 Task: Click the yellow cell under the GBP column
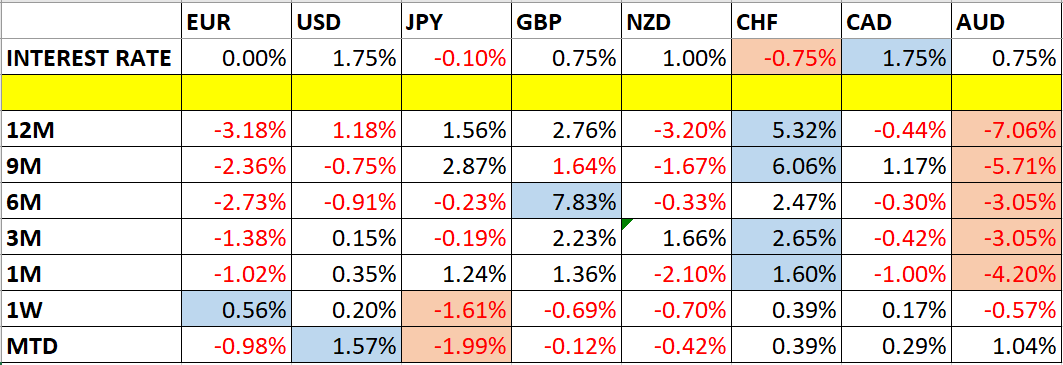point(566,93)
